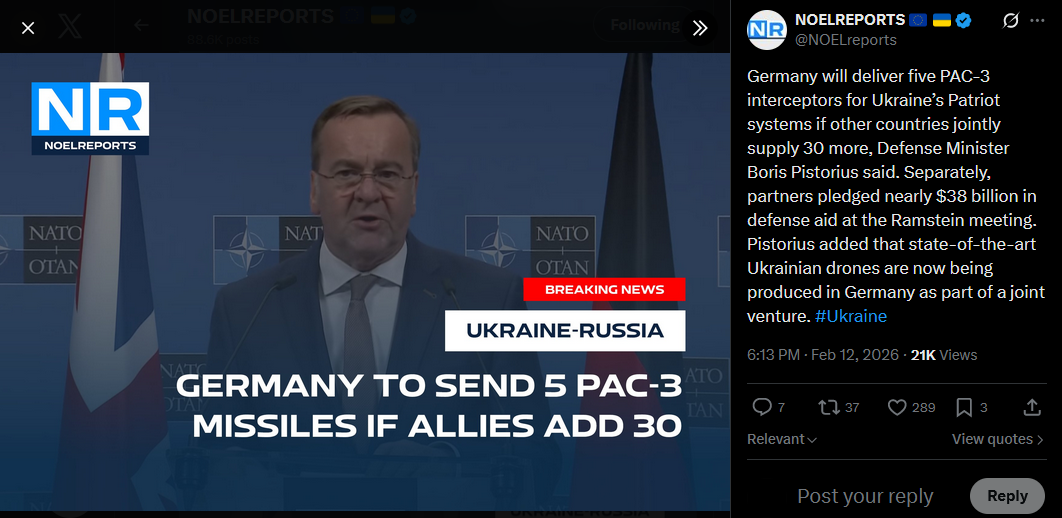This screenshot has height=518, width=1062.
Task: Click the Boris Pistorius video image
Action: point(364,282)
